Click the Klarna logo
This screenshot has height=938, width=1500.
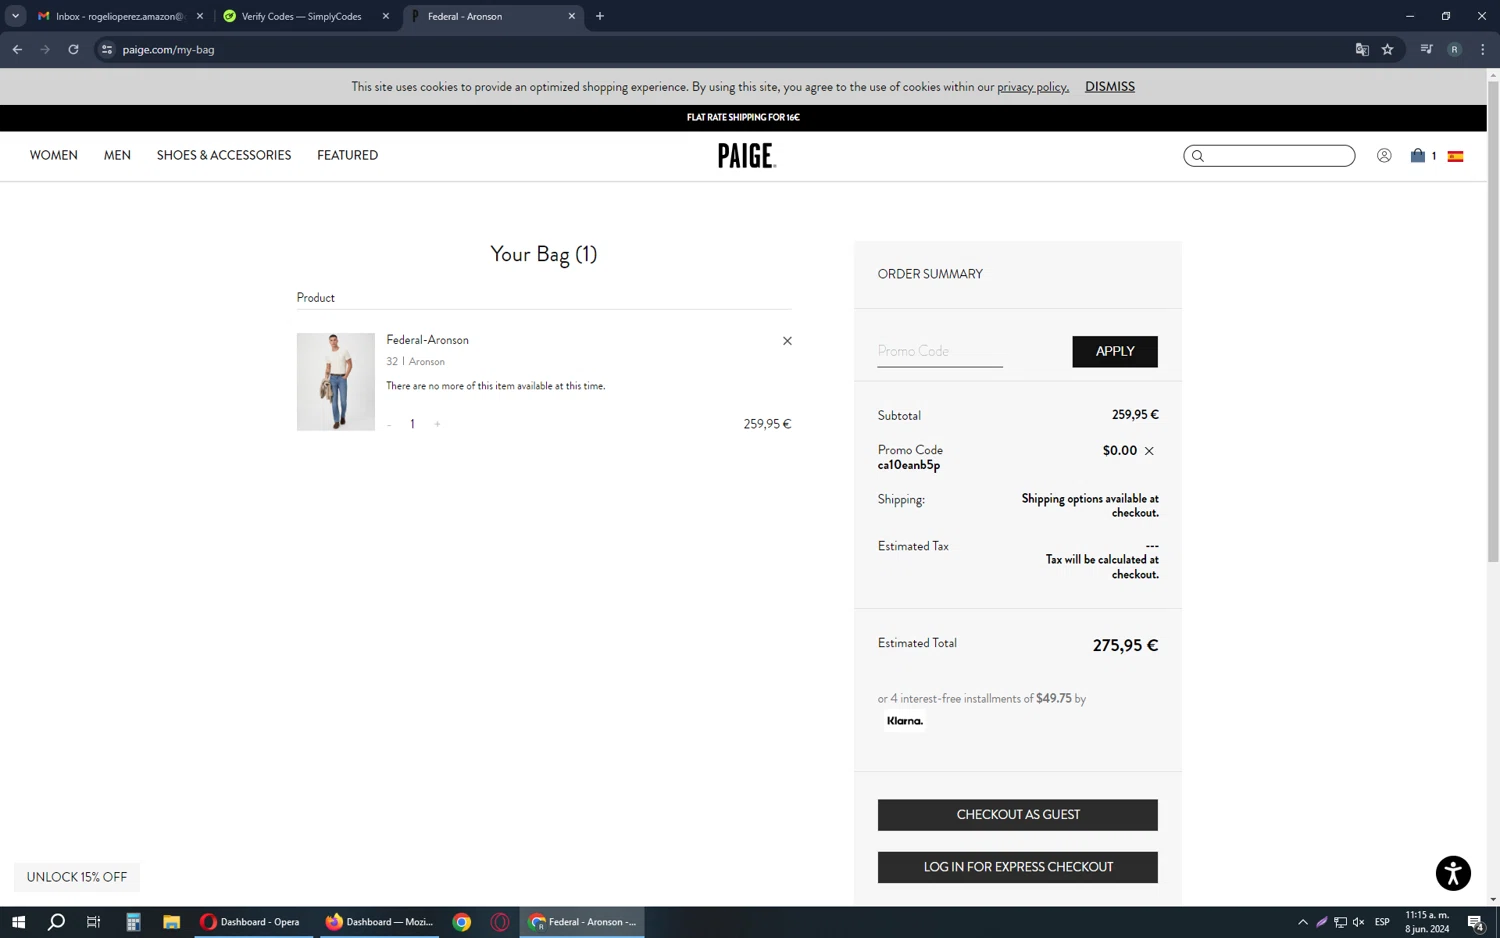point(905,721)
